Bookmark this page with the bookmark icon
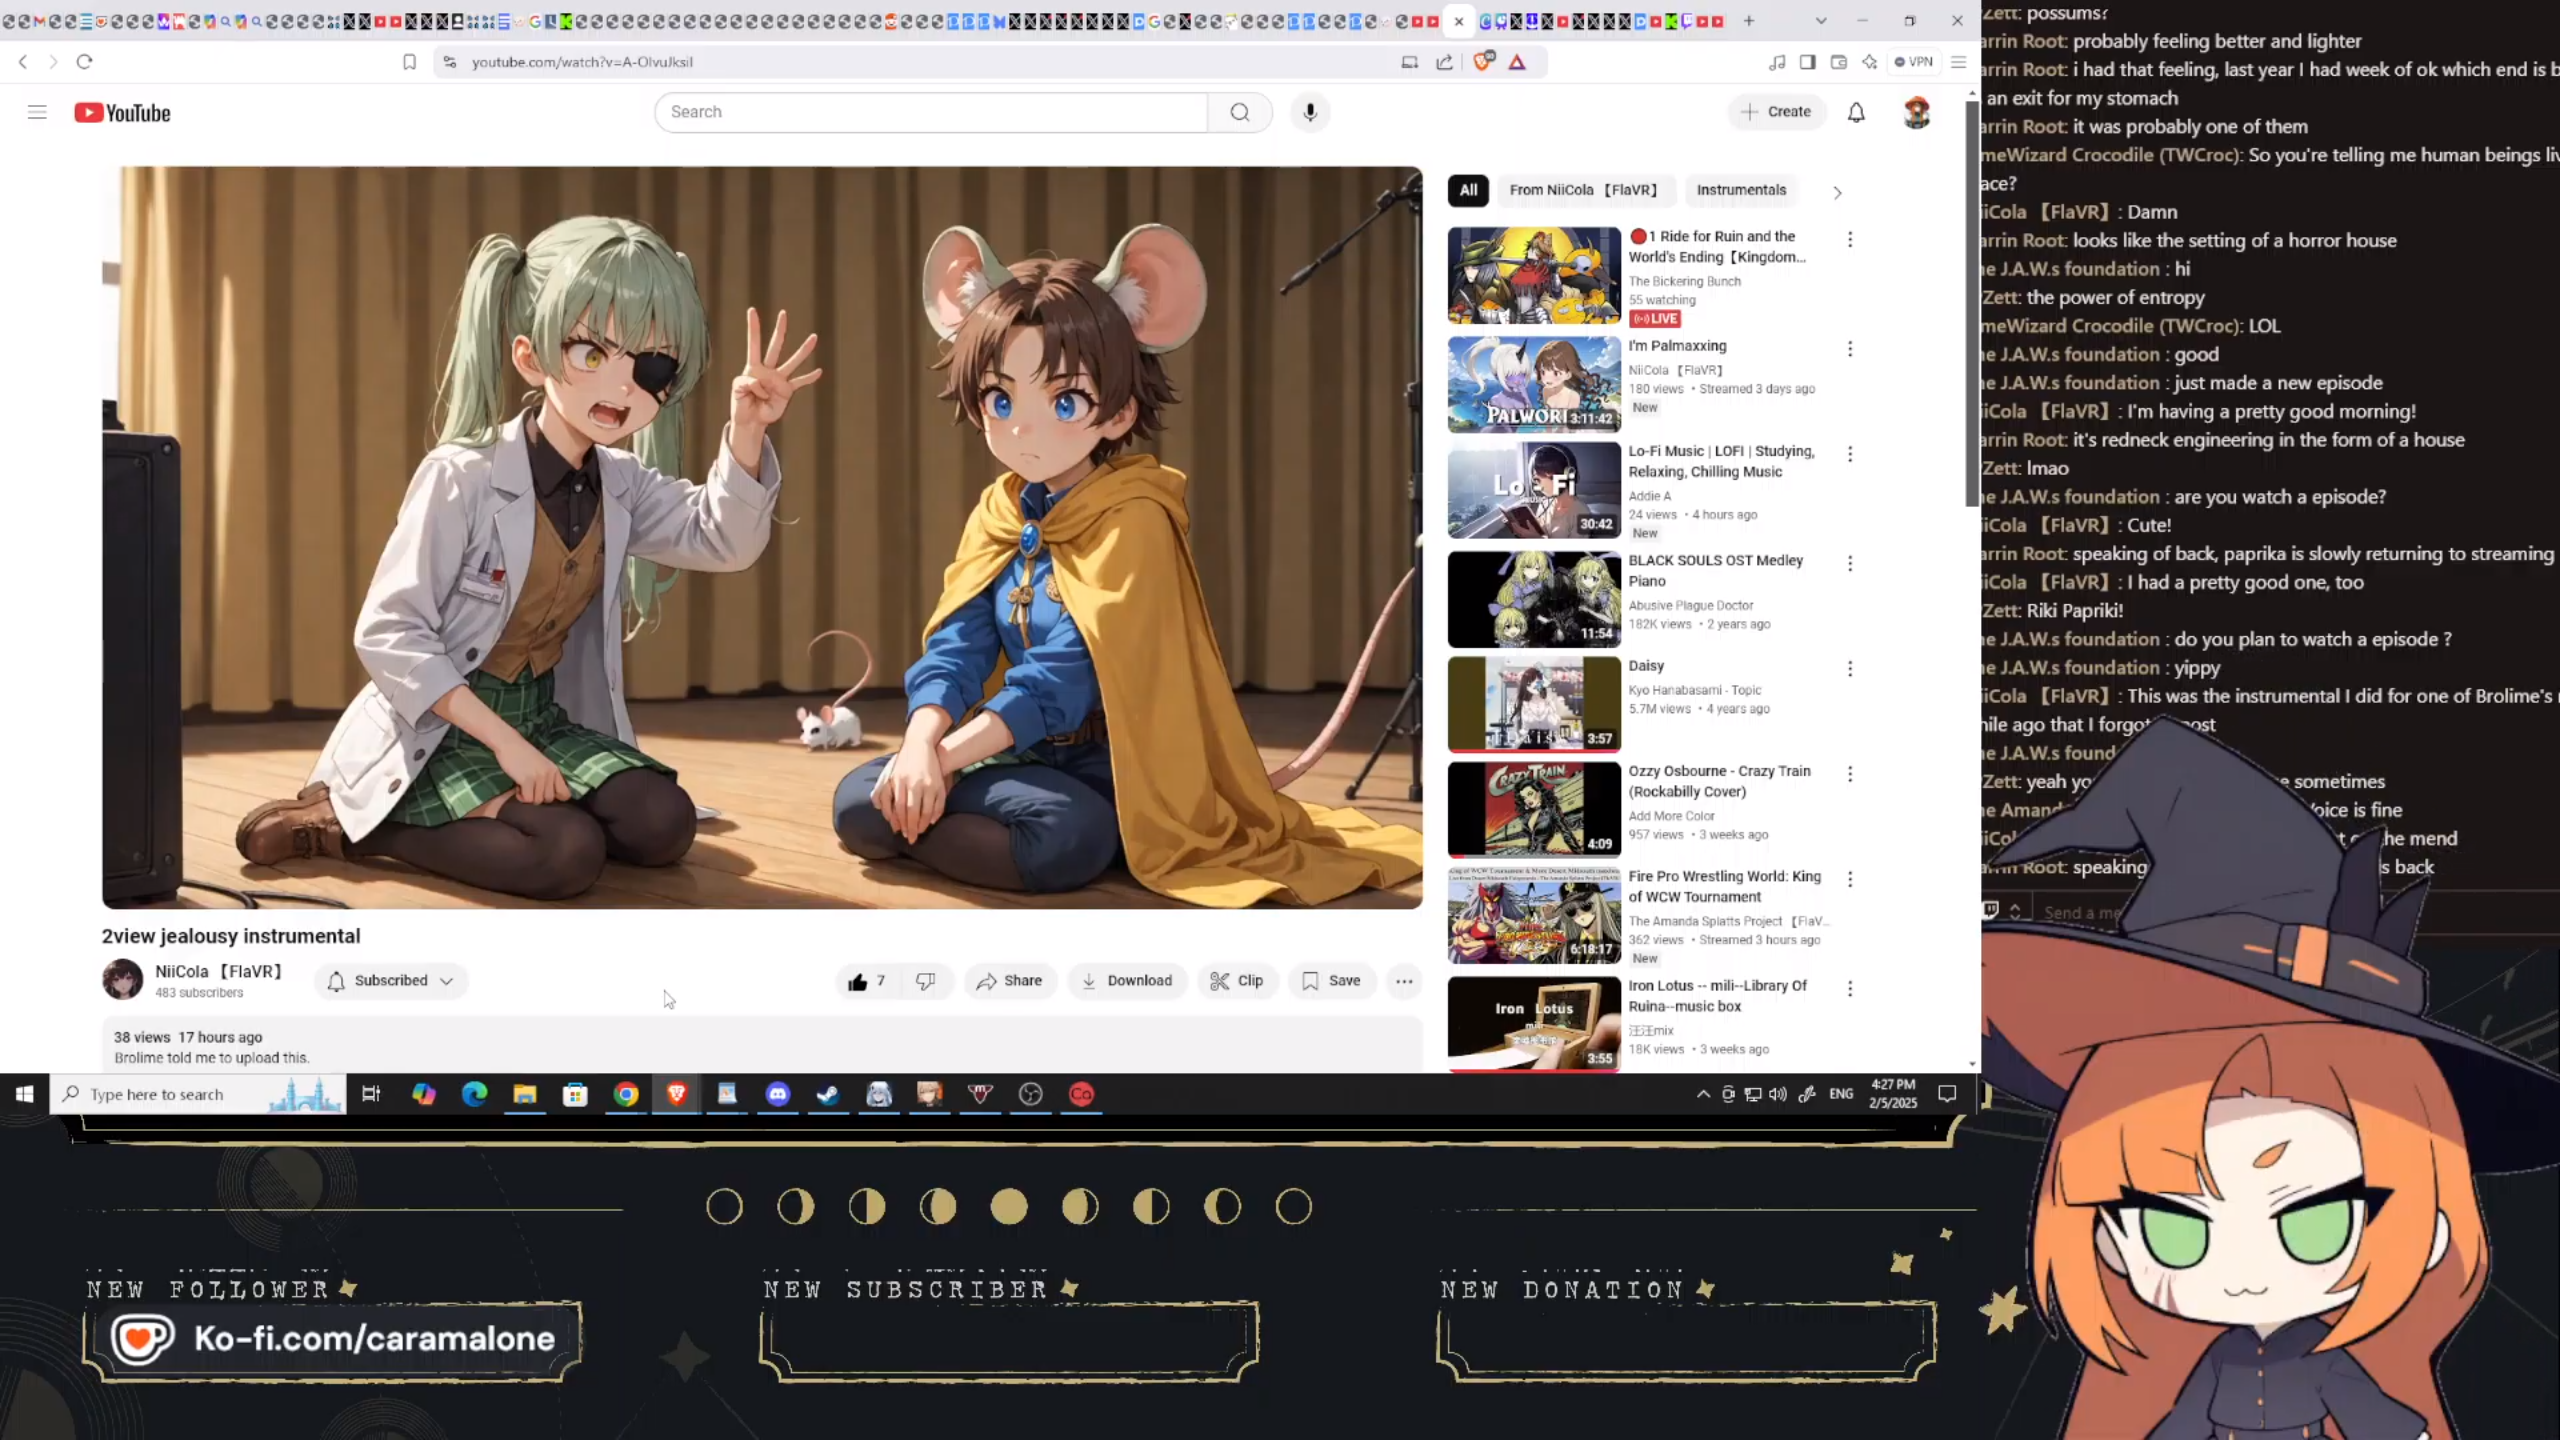 [409, 62]
